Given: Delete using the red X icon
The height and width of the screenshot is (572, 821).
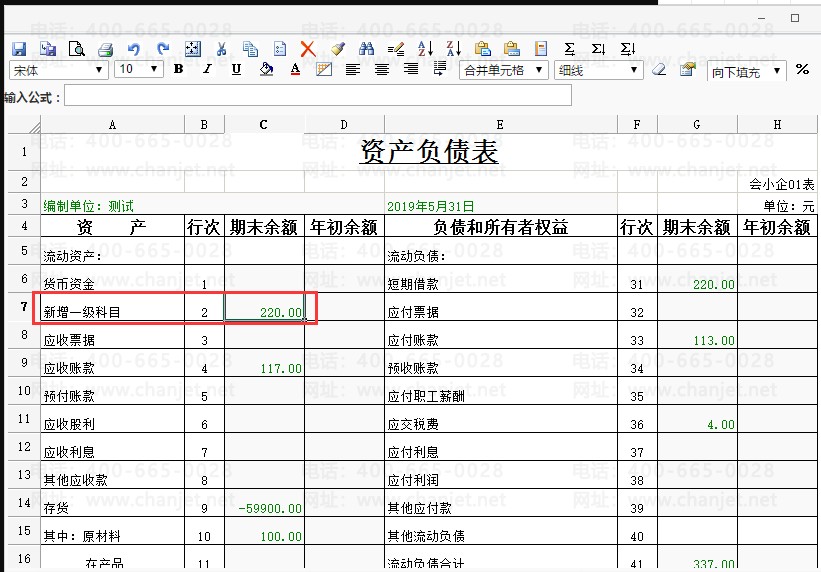Looking at the screenshot, I should 308,49.
